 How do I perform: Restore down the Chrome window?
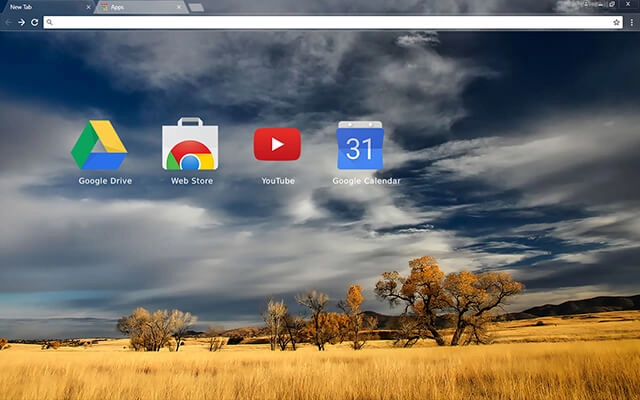point(612,4)
